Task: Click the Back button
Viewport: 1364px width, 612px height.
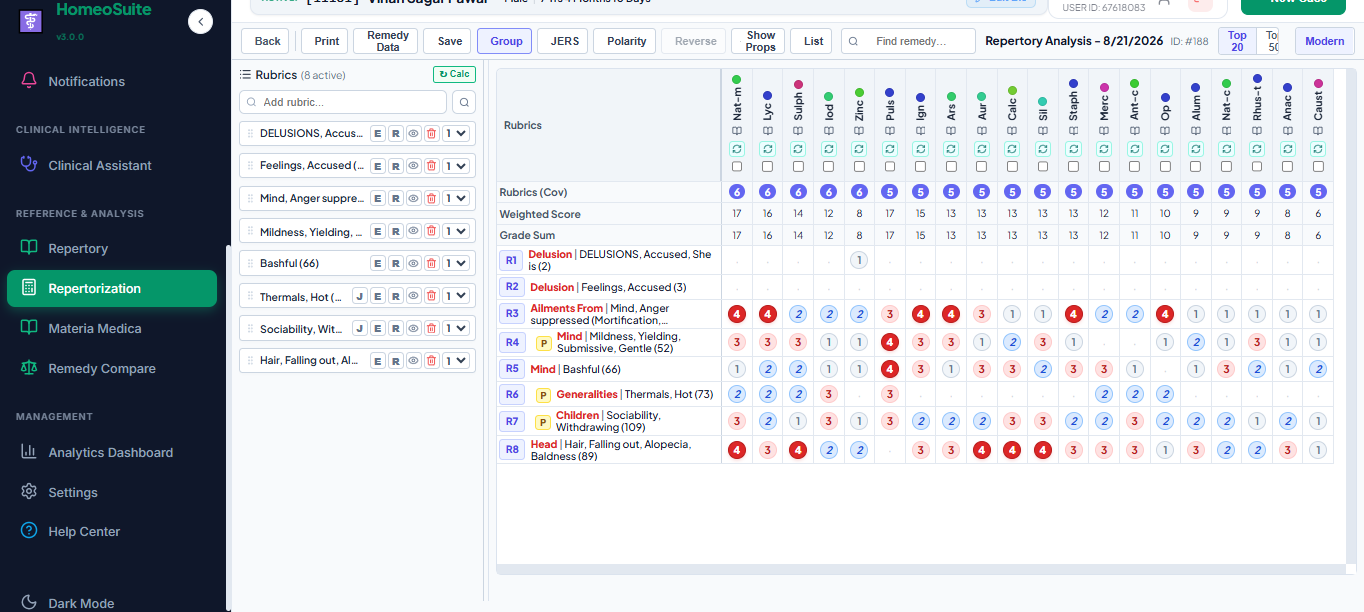Action: (267, 41)
